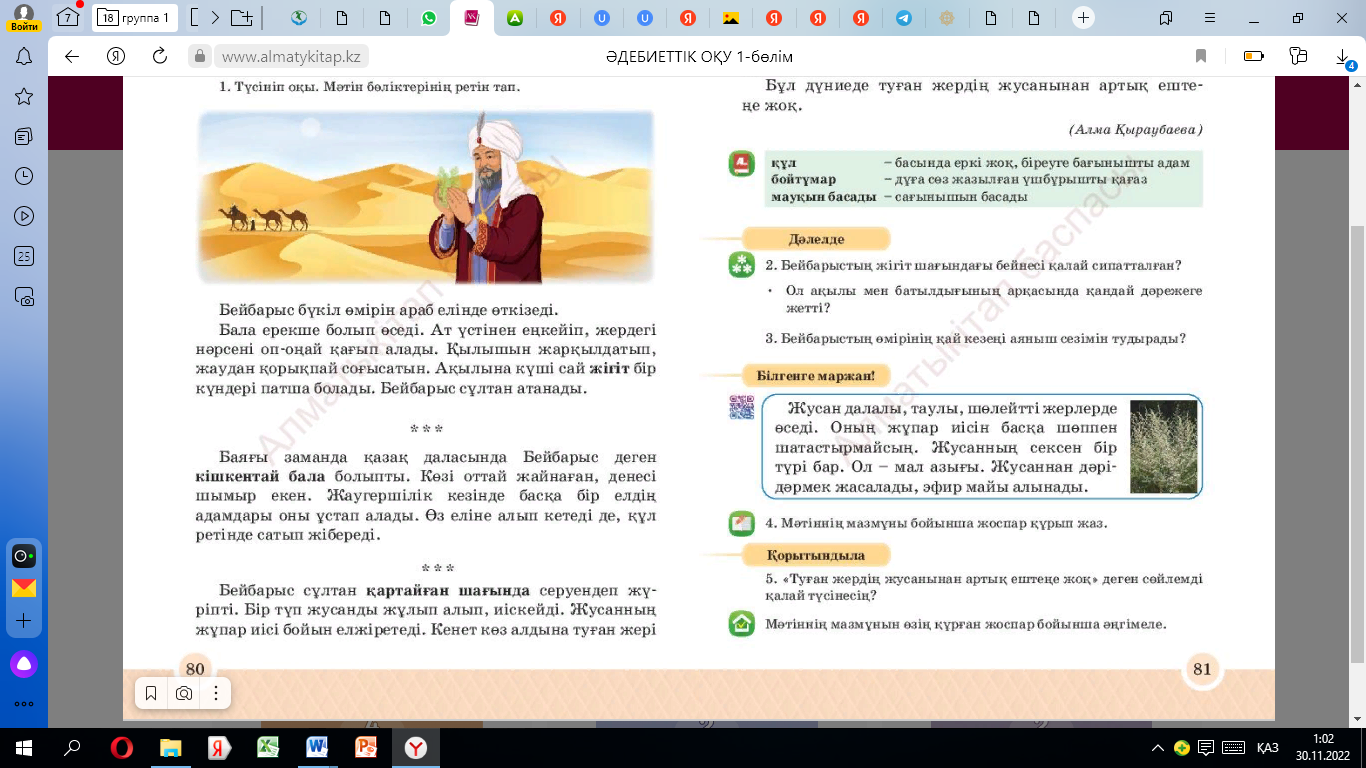
Task: Select the active almatykitap book tab
Action: (x=472, y=17)
